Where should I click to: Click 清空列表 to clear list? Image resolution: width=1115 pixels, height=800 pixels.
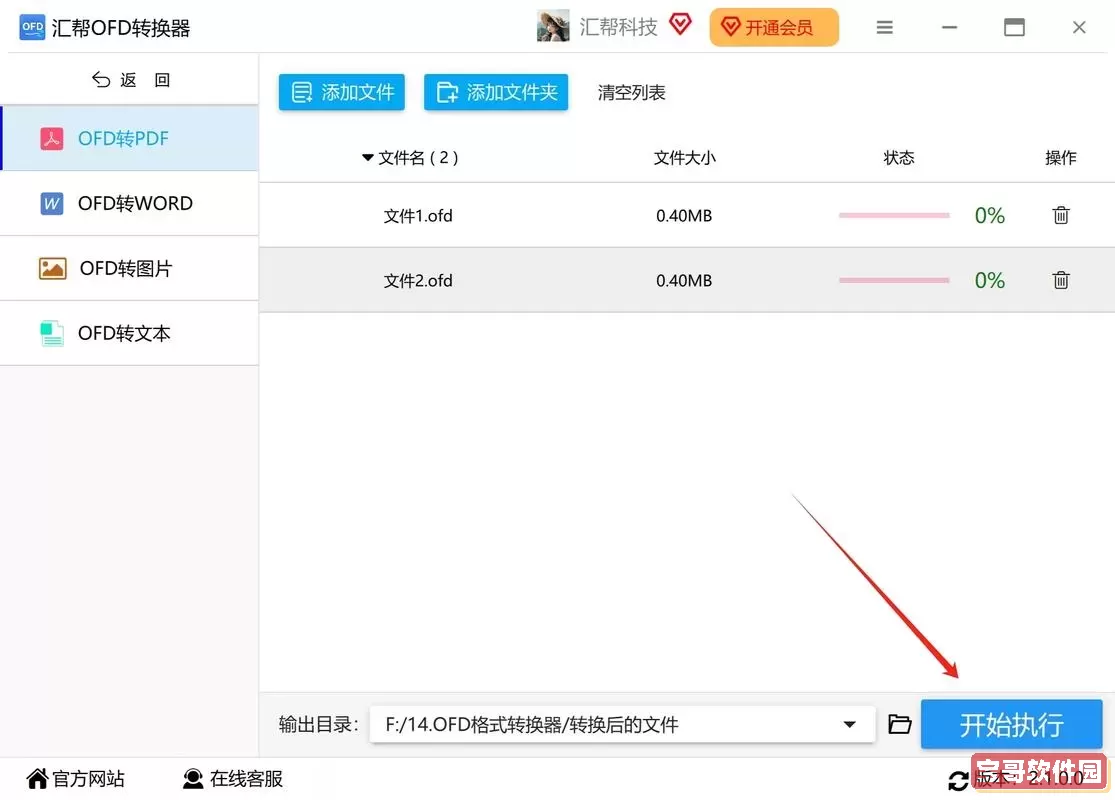[x=631, y=92]
